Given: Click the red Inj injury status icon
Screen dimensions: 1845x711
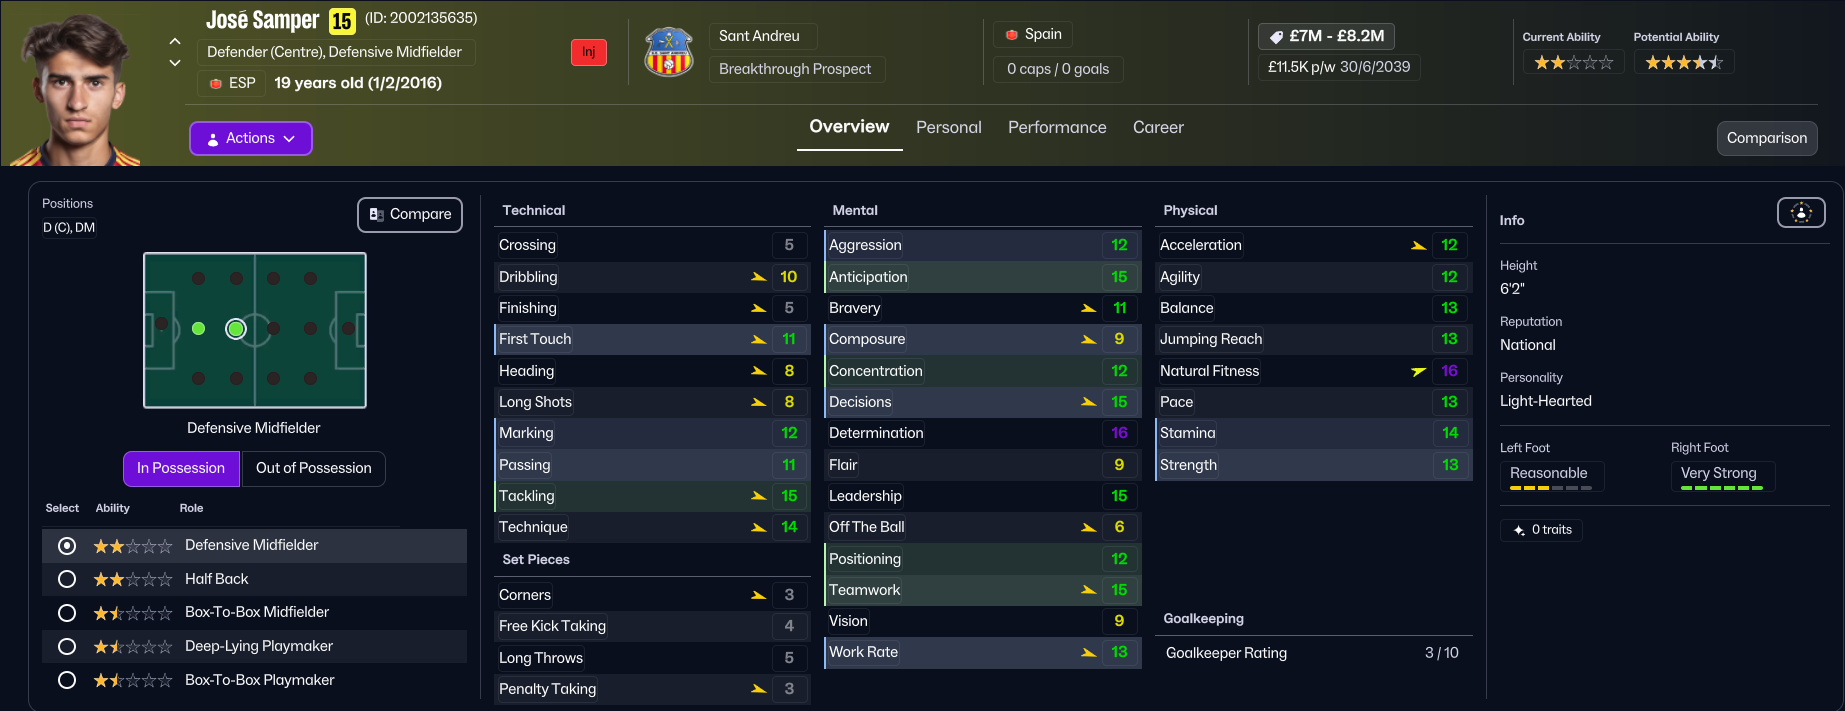Looking at the screenshot, I should pos(588,52).
